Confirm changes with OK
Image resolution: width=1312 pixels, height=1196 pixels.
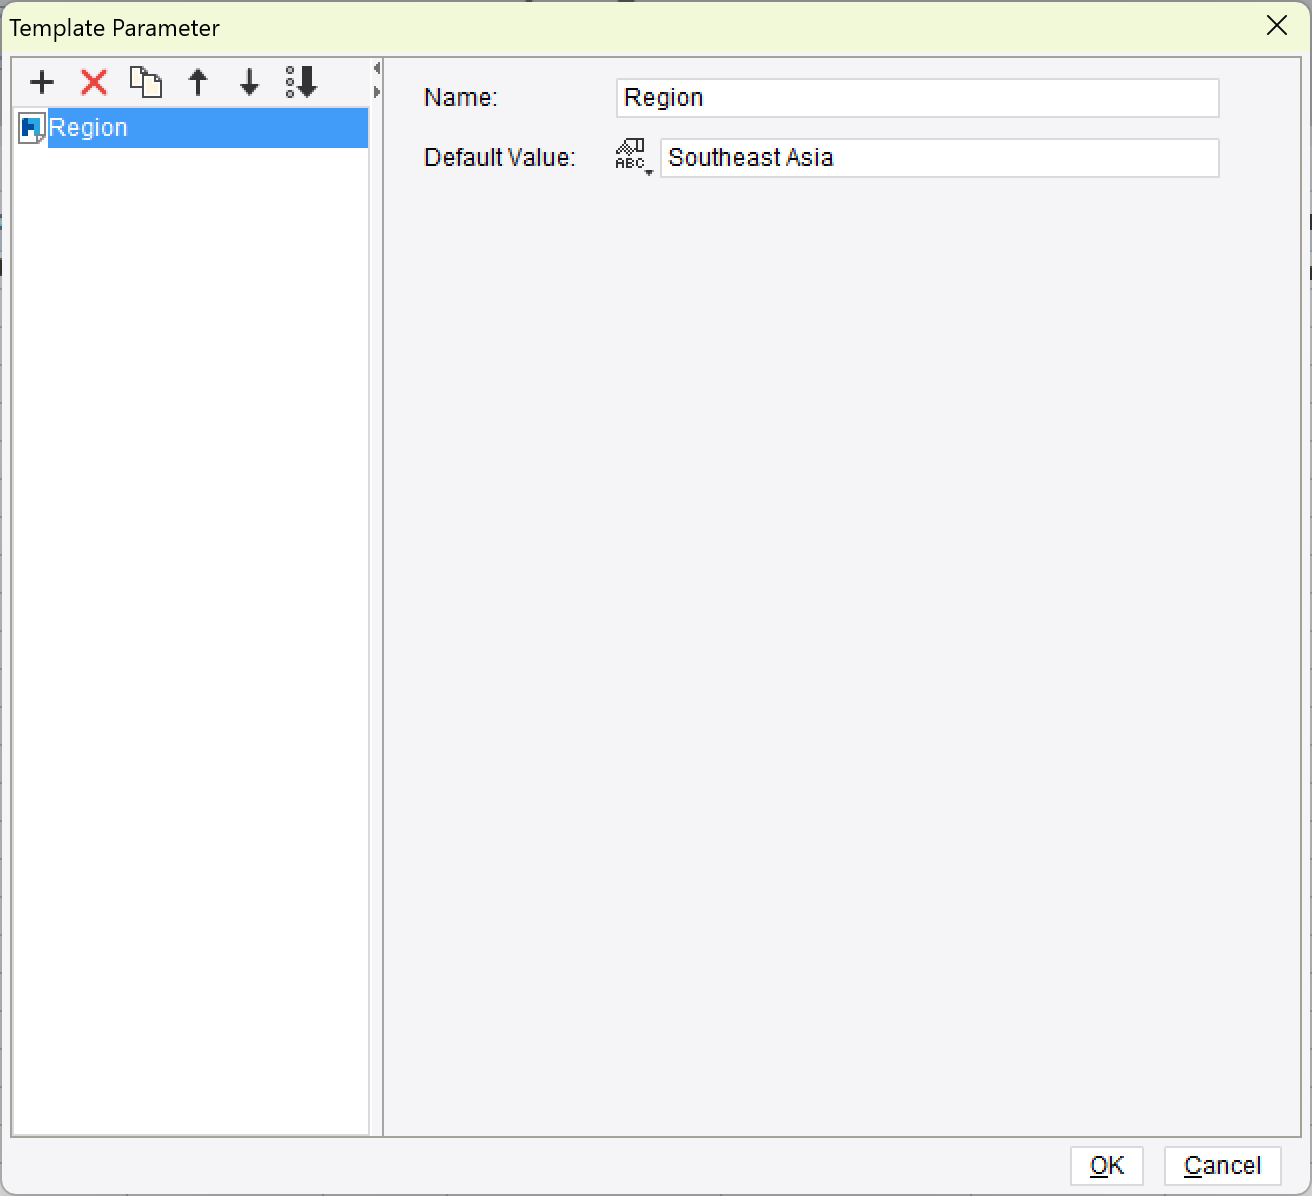click(x=1106, y=1165)
